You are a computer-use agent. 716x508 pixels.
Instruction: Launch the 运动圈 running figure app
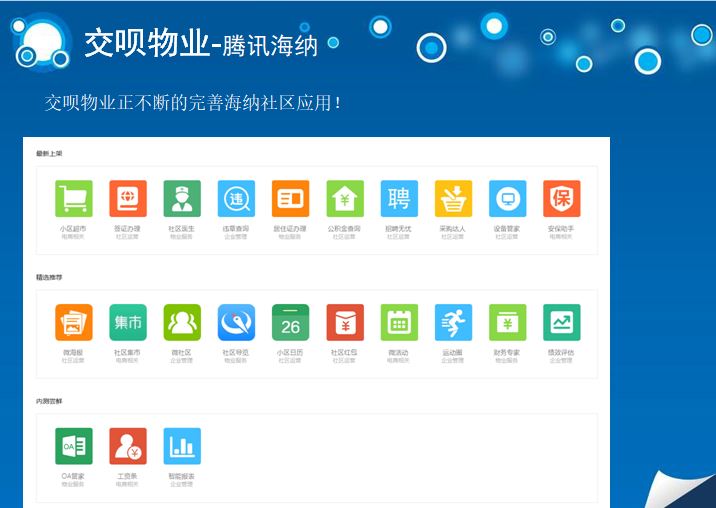coord(453,323)
